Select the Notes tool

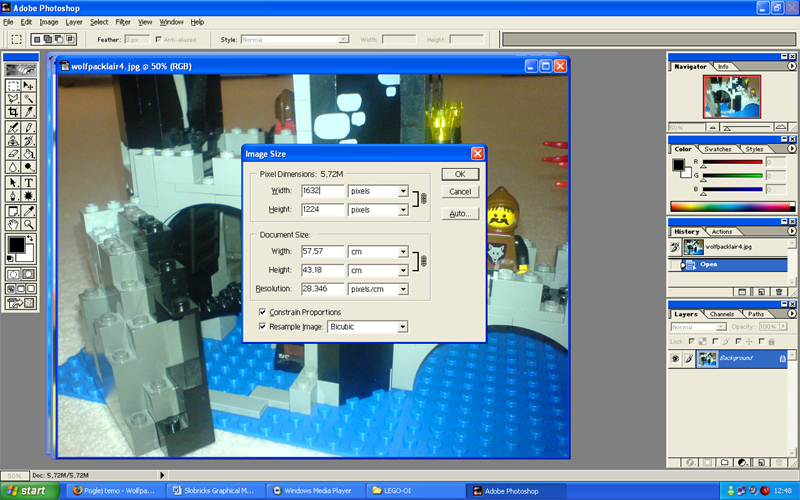[13, 211]
